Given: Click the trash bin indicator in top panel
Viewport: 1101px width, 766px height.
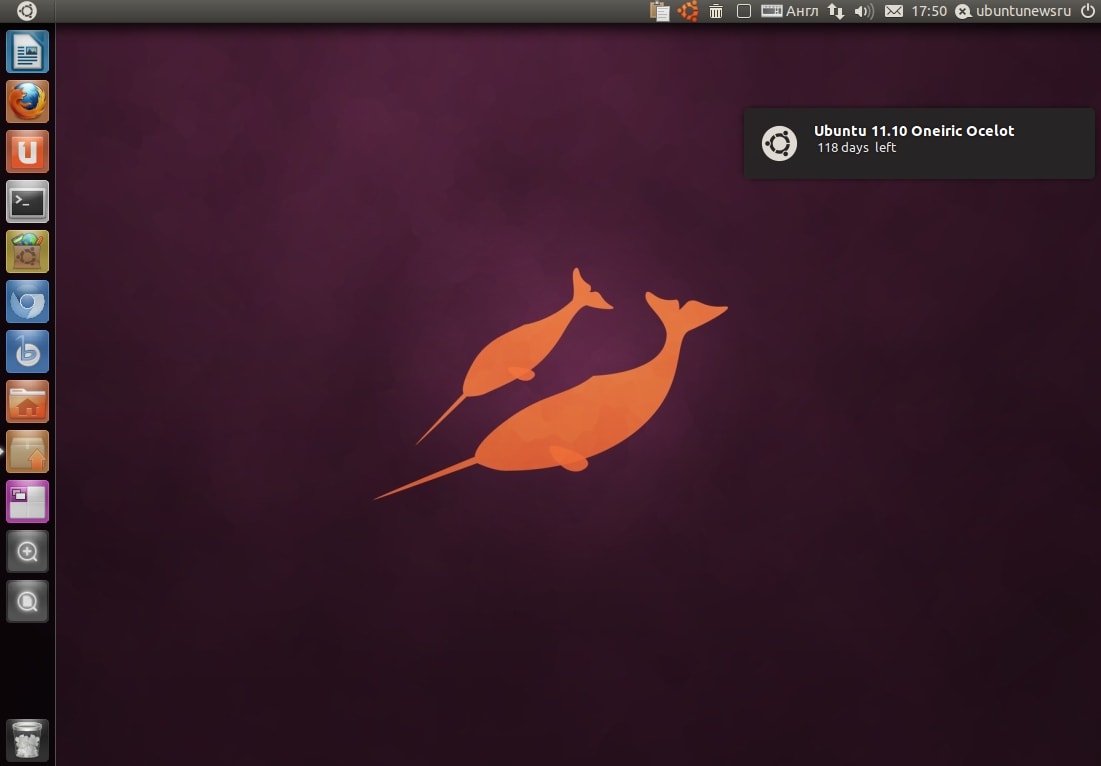Looking at the screenshot, I should 716,11.
